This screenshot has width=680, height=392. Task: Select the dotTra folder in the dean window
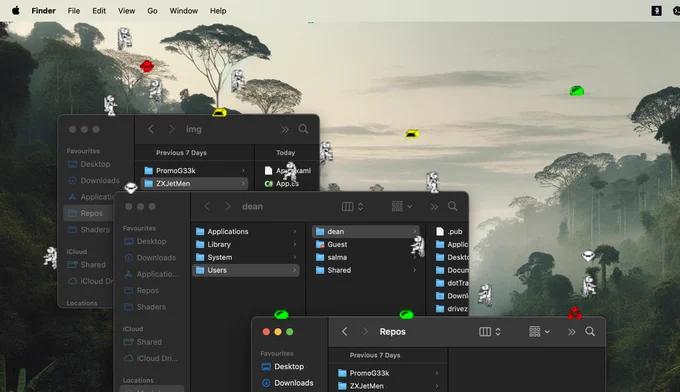(x=452, y=283)
